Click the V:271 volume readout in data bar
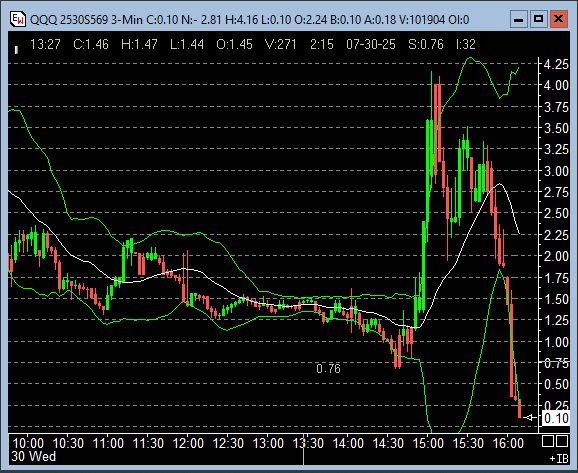Viewport: 578px width, 473px height. tap(281, 45)
